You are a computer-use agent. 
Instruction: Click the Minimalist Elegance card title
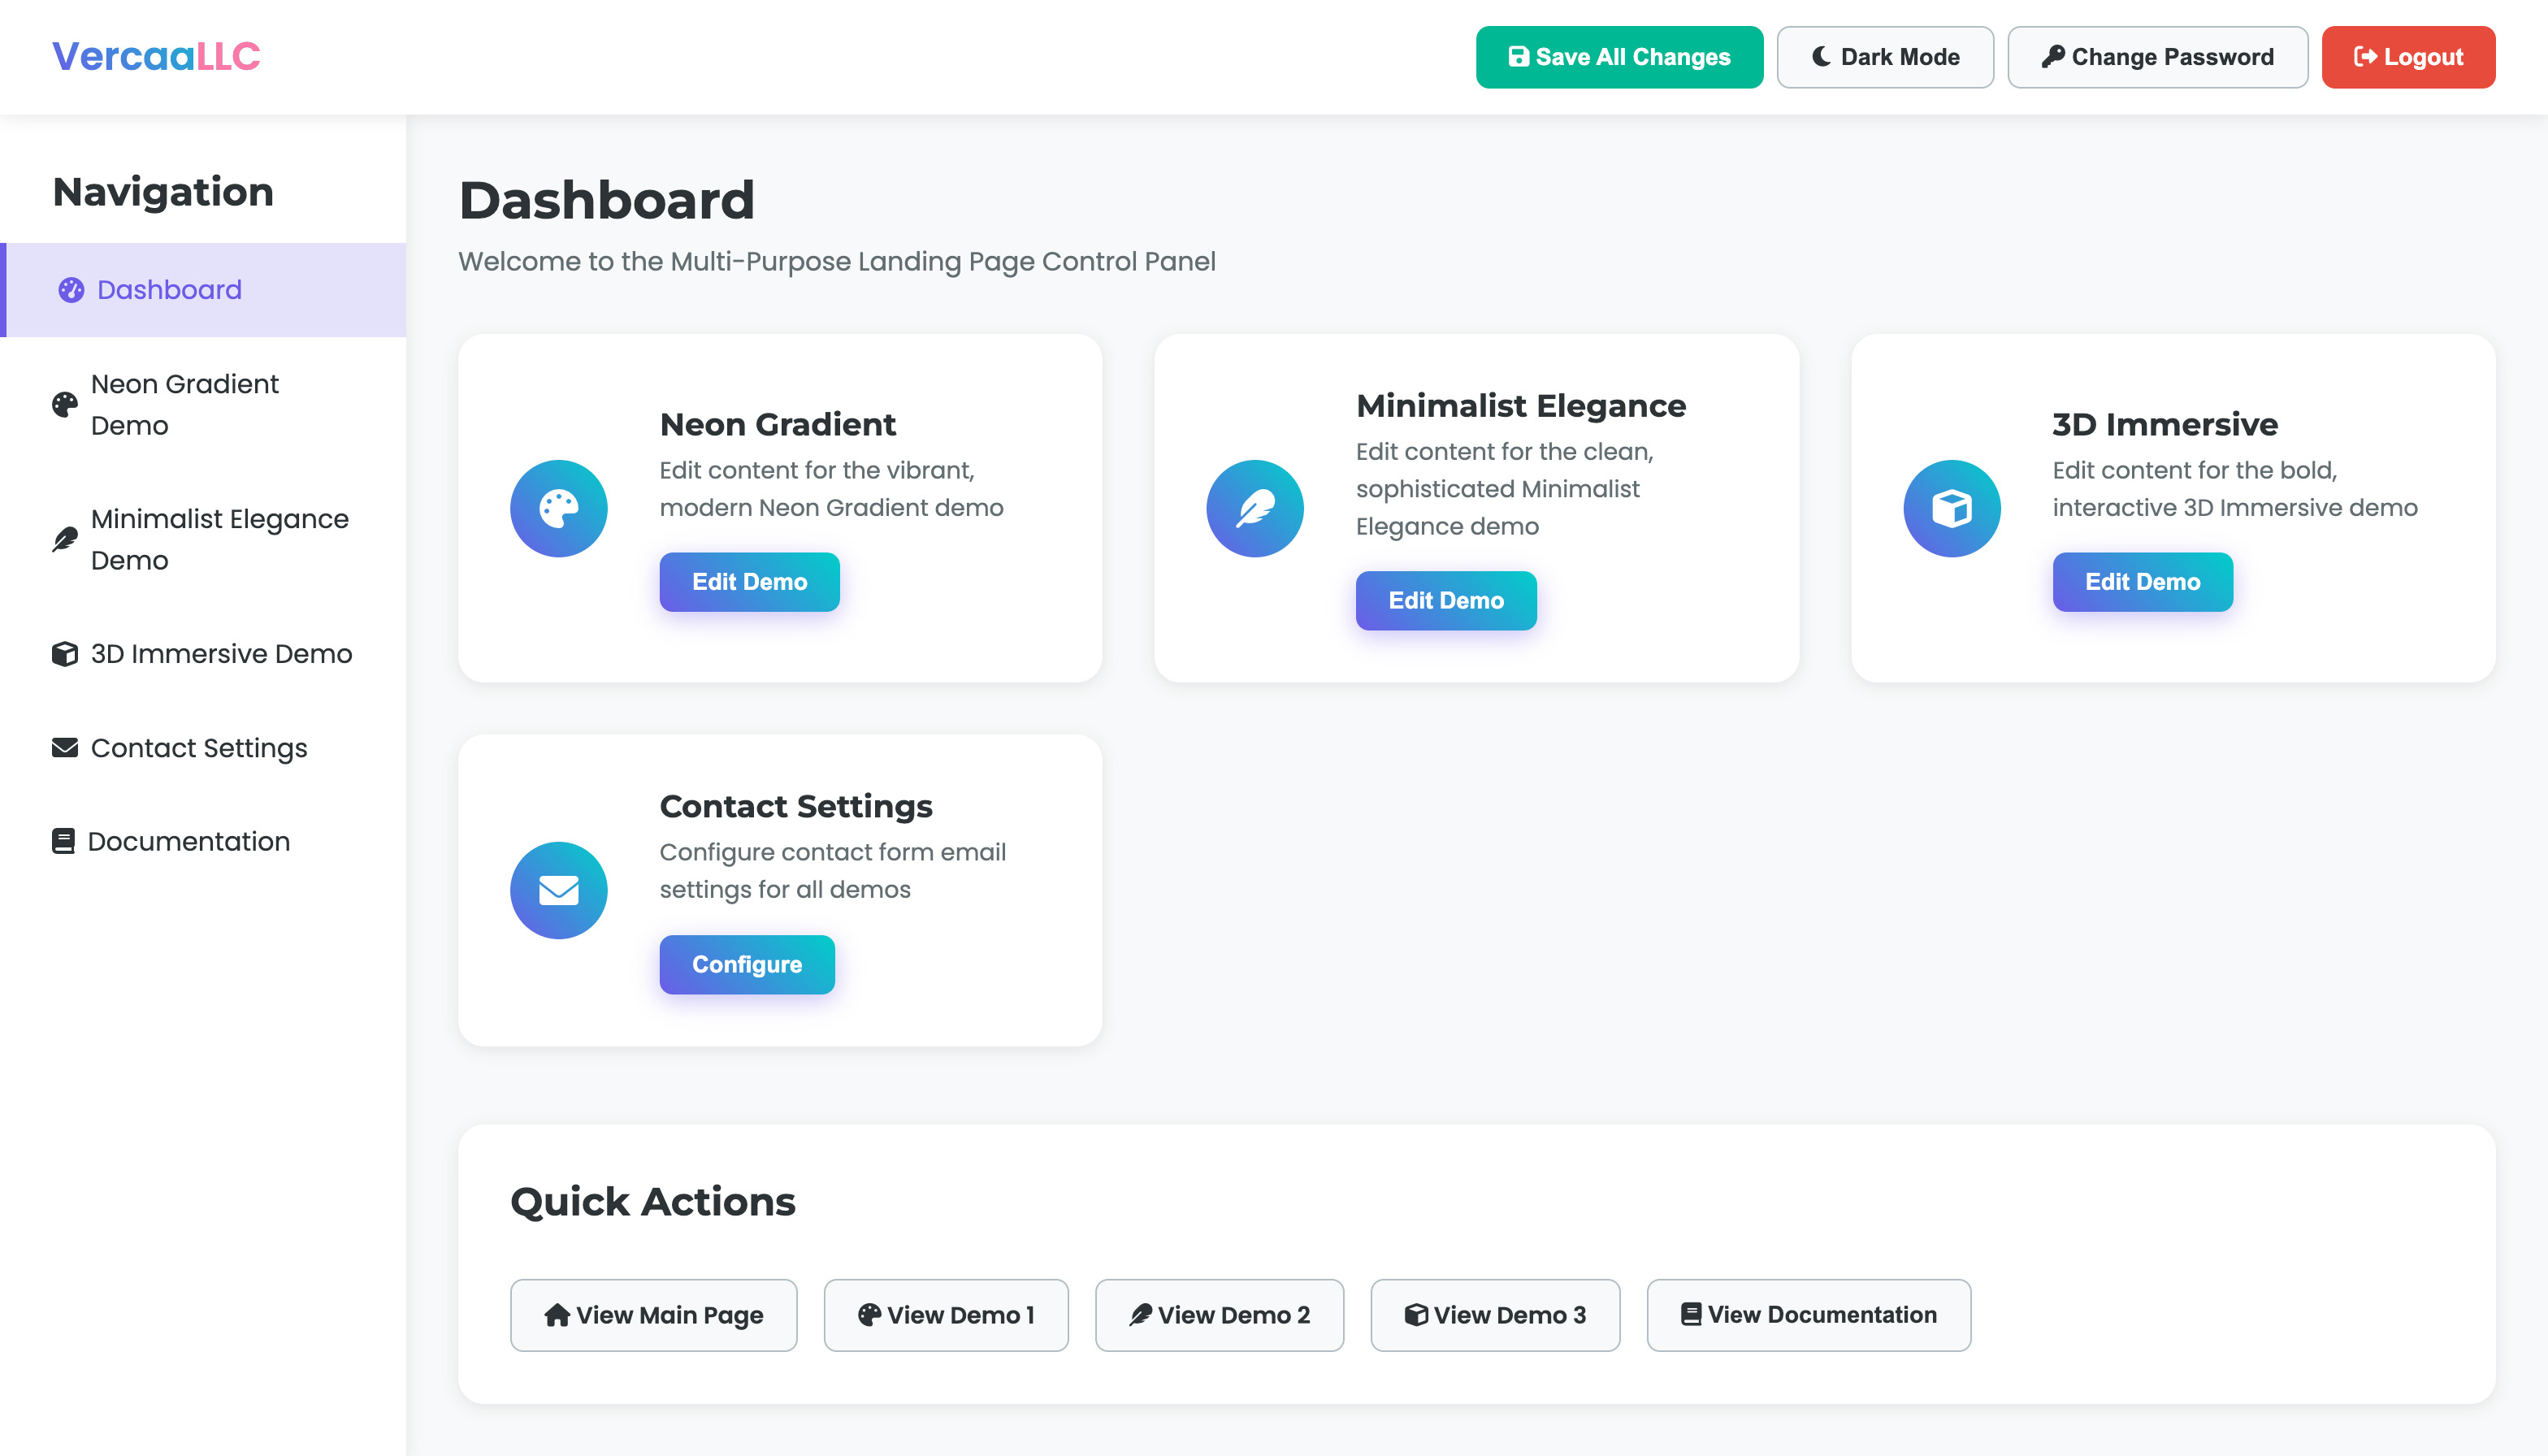click(x=1521, y=406)
